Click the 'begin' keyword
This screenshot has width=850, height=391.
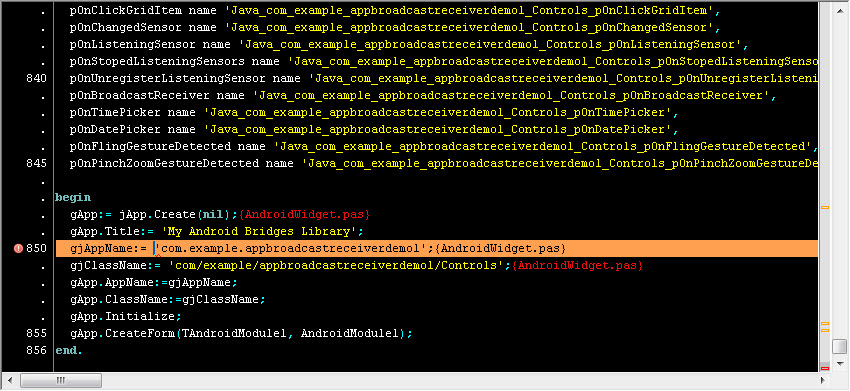[73, 197]
